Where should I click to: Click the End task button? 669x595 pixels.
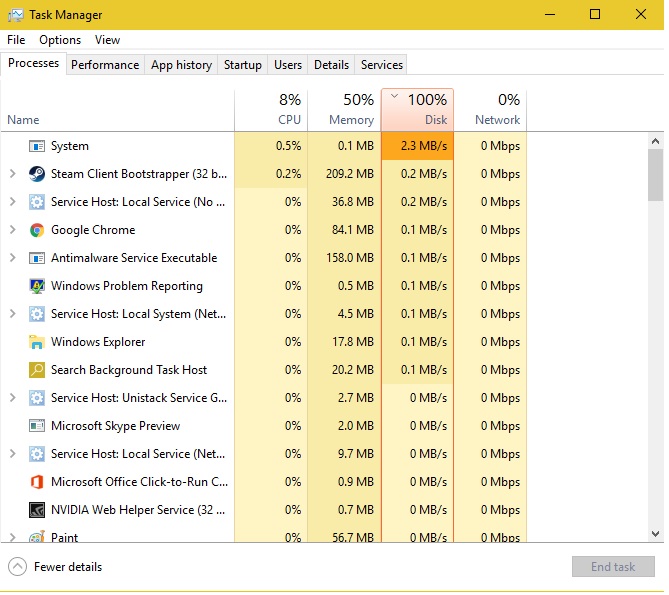[x=614, y=567]
